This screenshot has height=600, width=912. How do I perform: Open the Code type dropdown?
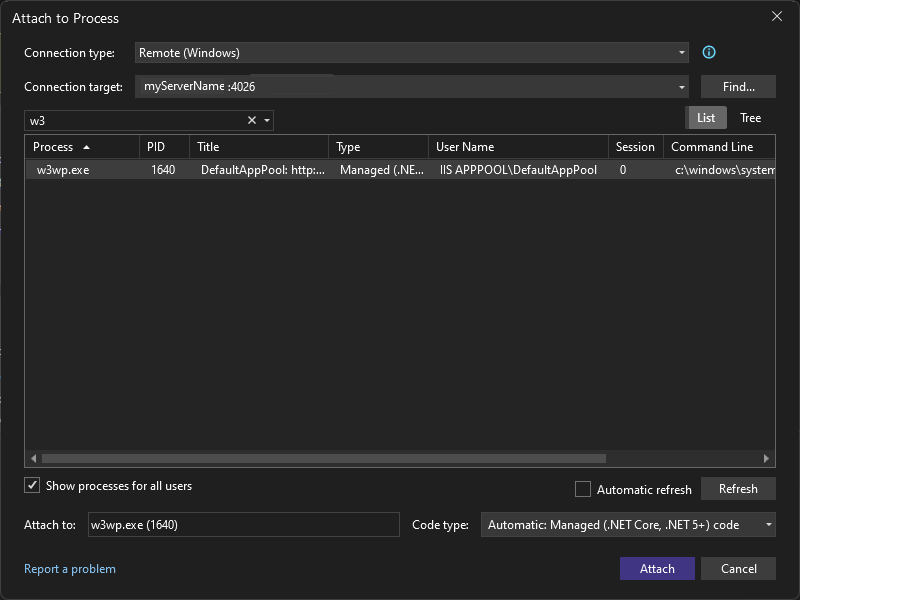click(768, 524)
